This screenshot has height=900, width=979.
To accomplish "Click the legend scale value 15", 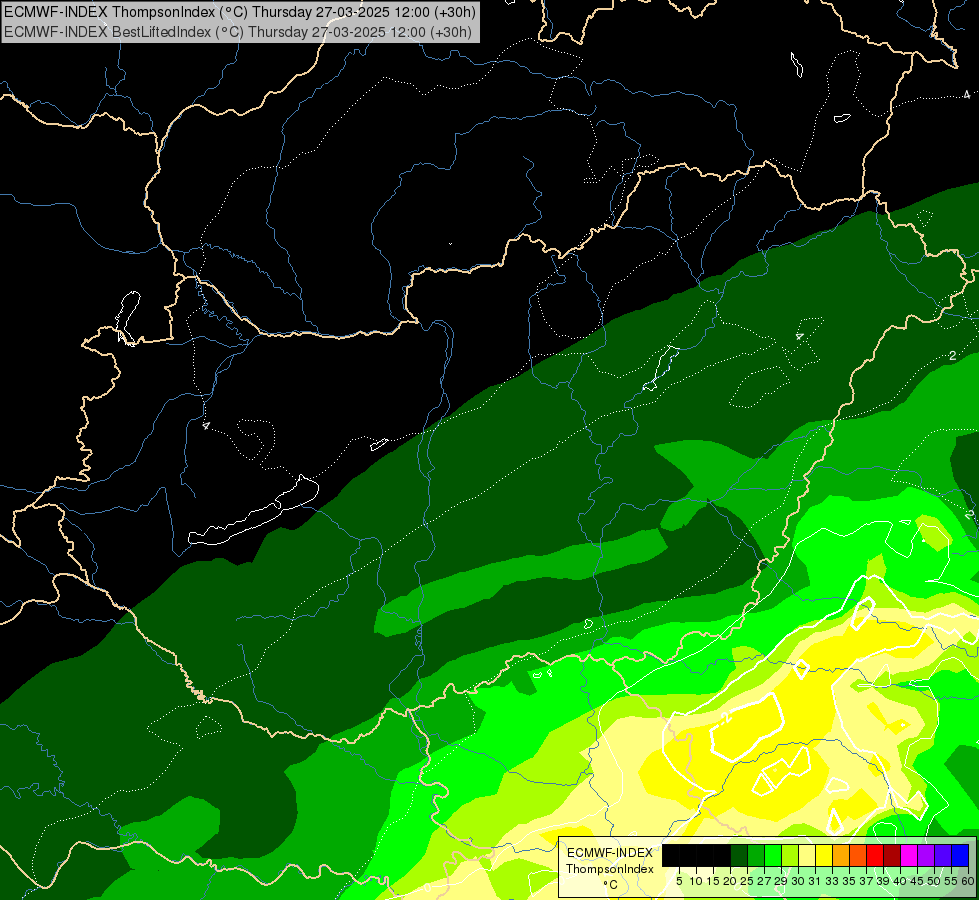I will point(713,881).
